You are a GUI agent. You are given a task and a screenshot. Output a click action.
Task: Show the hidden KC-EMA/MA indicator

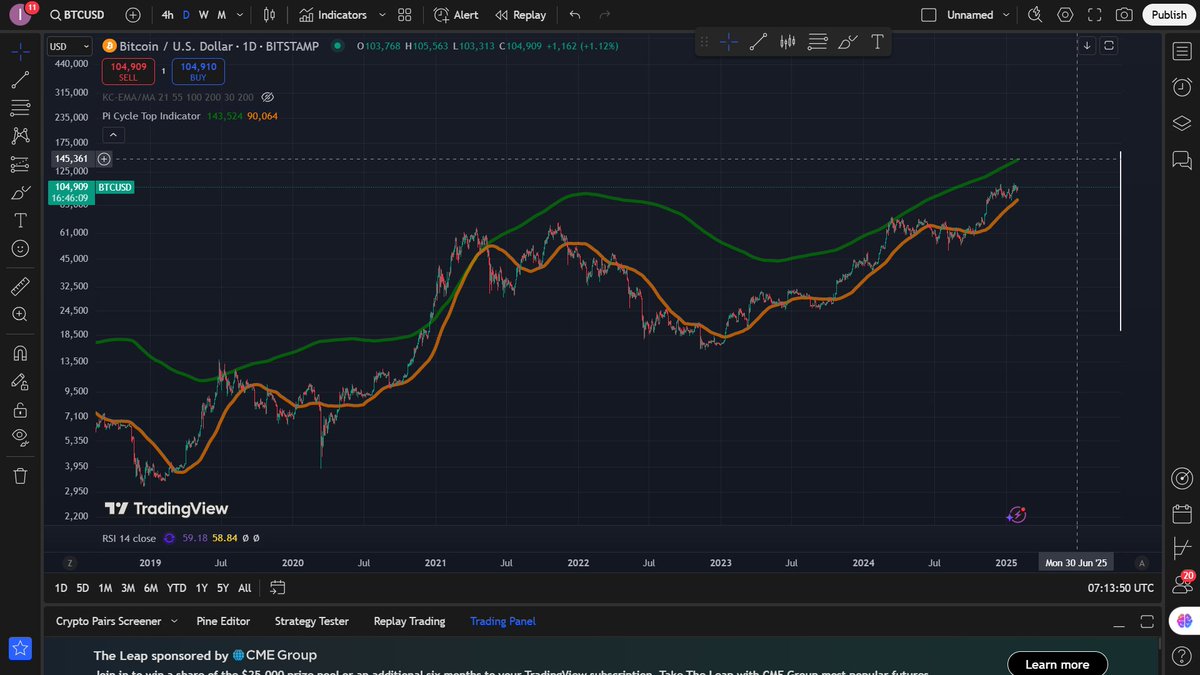267,97
